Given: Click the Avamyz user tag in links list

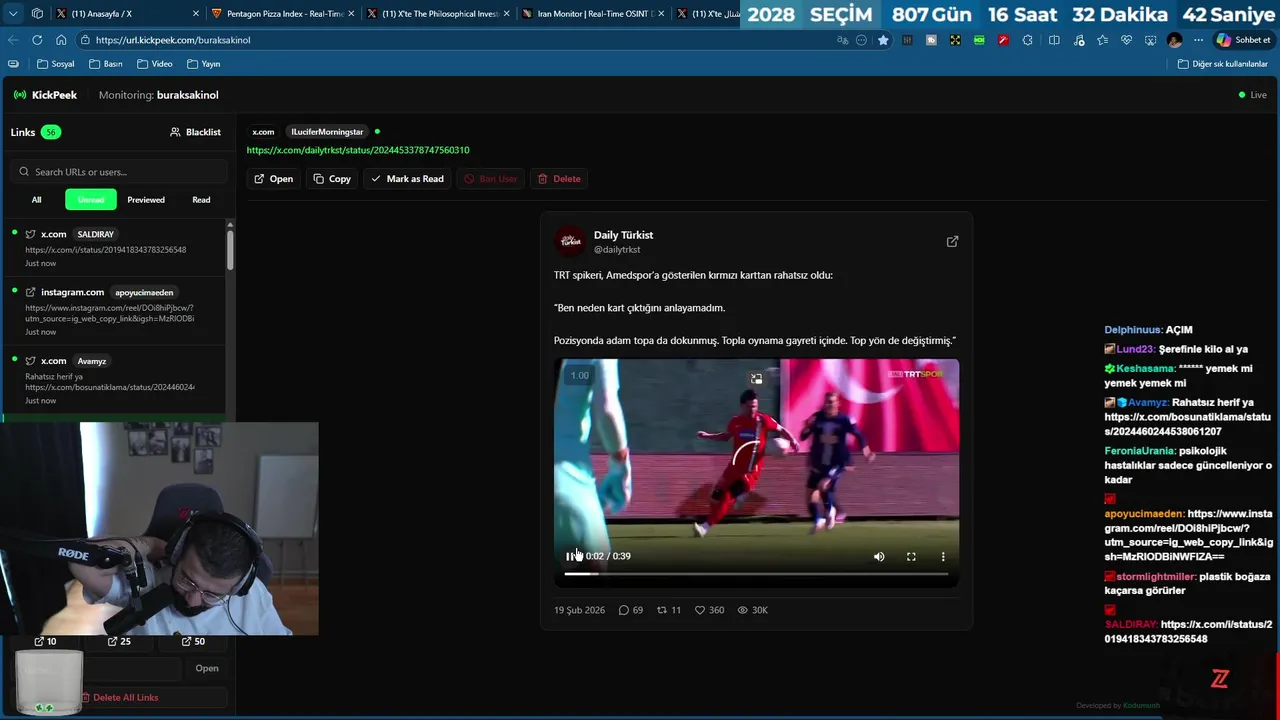Looking at the screenshot, I should point(92,361).
